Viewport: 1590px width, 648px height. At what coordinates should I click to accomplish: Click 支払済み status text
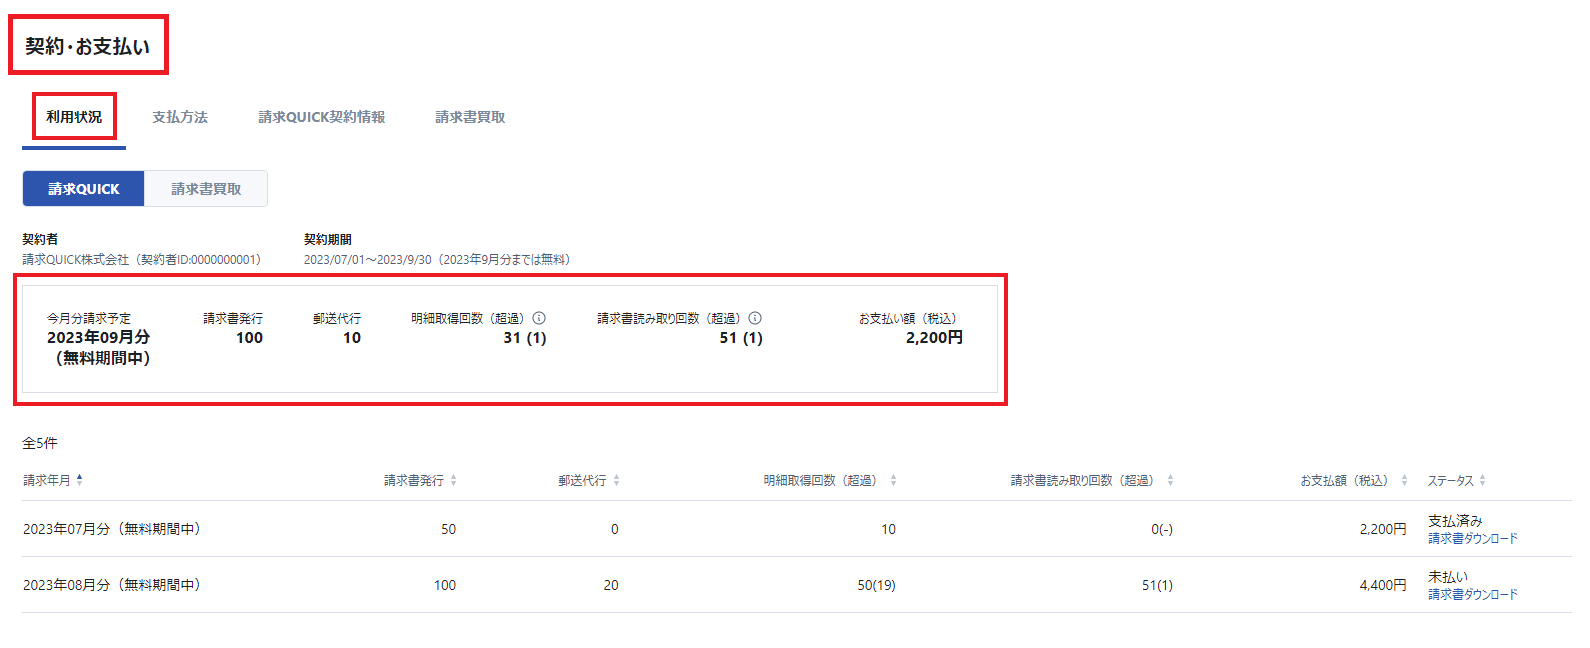click(1455, 521)
